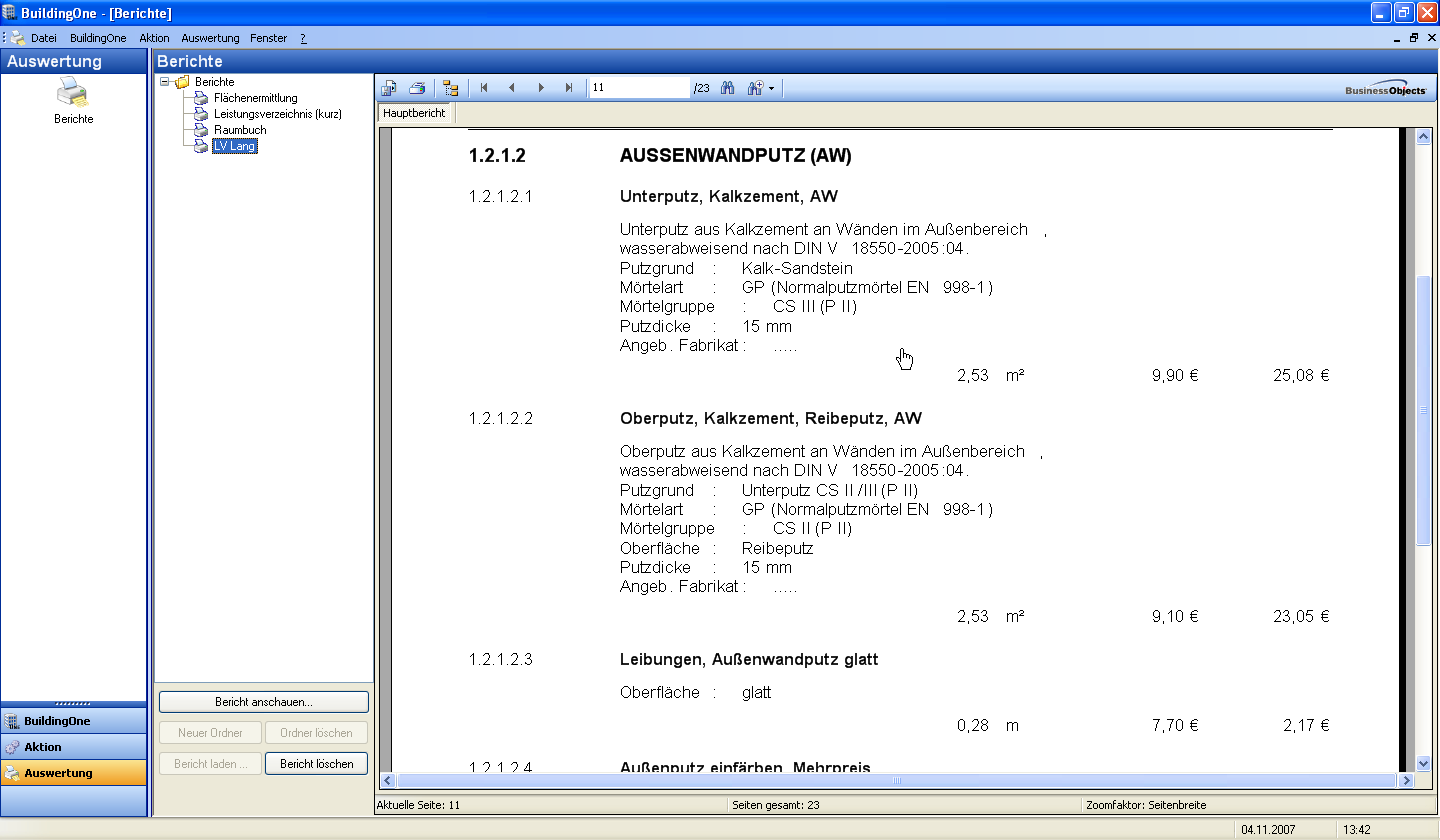Image resolution: width=1440 pixels, height=840 pixels.
Task: Click vertical scrollbar up arrow
Action: point(1424,137)
